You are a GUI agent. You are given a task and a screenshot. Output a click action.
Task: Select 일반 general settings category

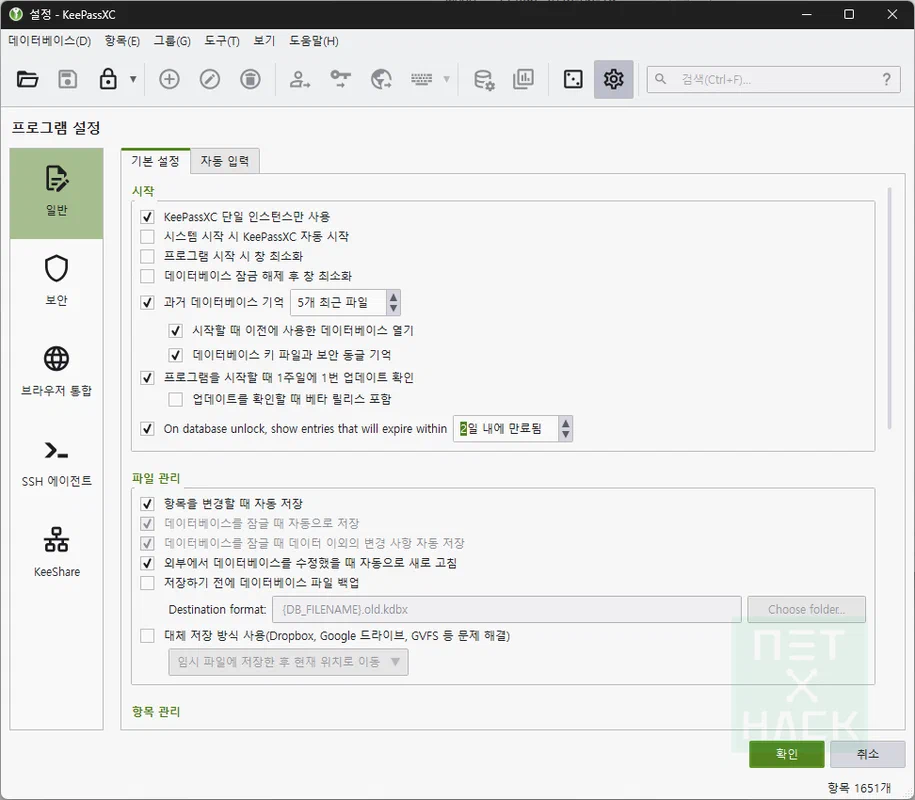pos(57,193)
